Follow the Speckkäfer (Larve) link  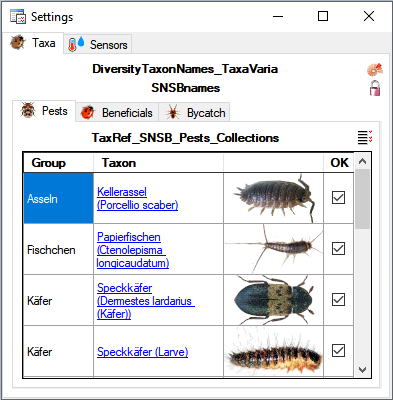click(x=143, y=352)
